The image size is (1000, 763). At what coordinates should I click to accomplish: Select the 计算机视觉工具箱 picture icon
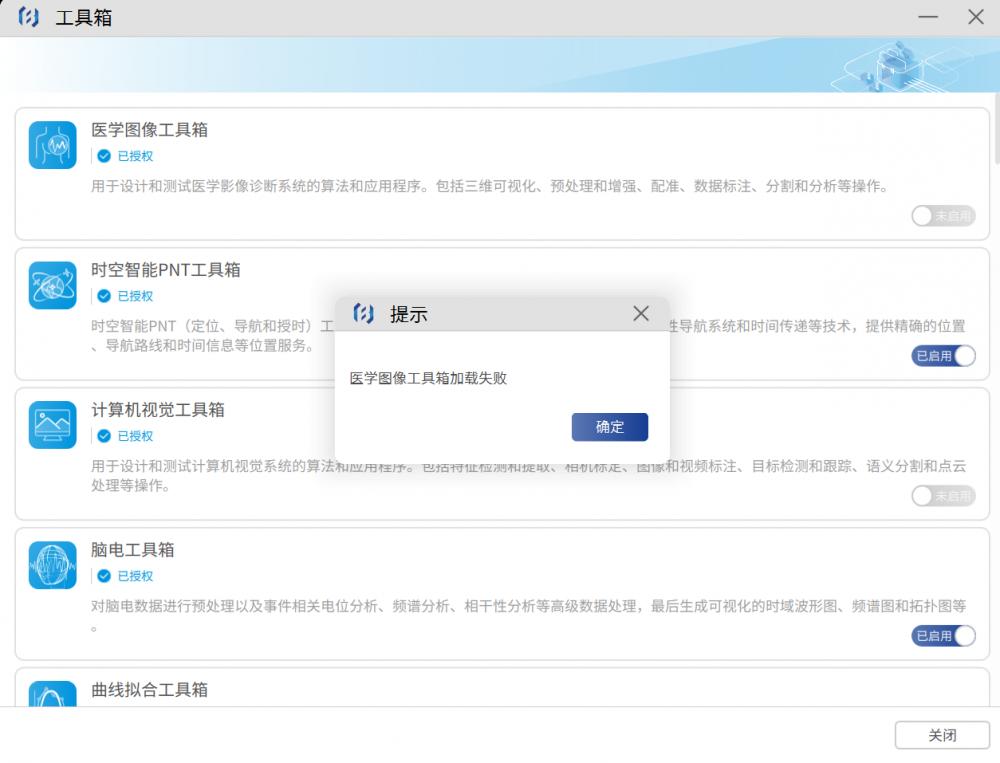(52, 425)
